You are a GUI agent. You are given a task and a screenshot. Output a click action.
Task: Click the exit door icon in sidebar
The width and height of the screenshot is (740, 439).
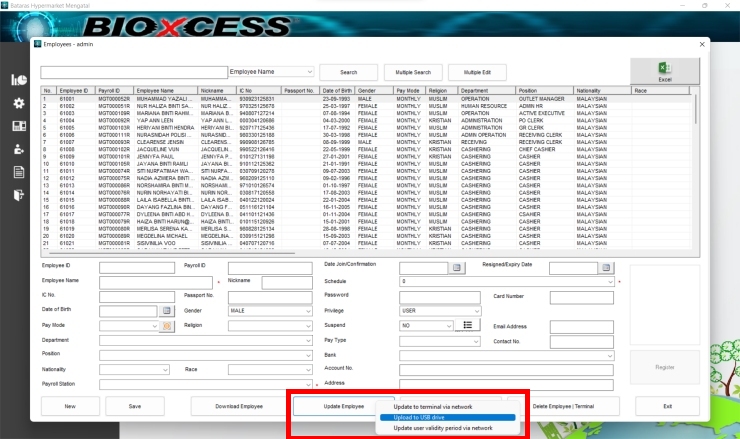pyautogui.click(x=18, y=195)
